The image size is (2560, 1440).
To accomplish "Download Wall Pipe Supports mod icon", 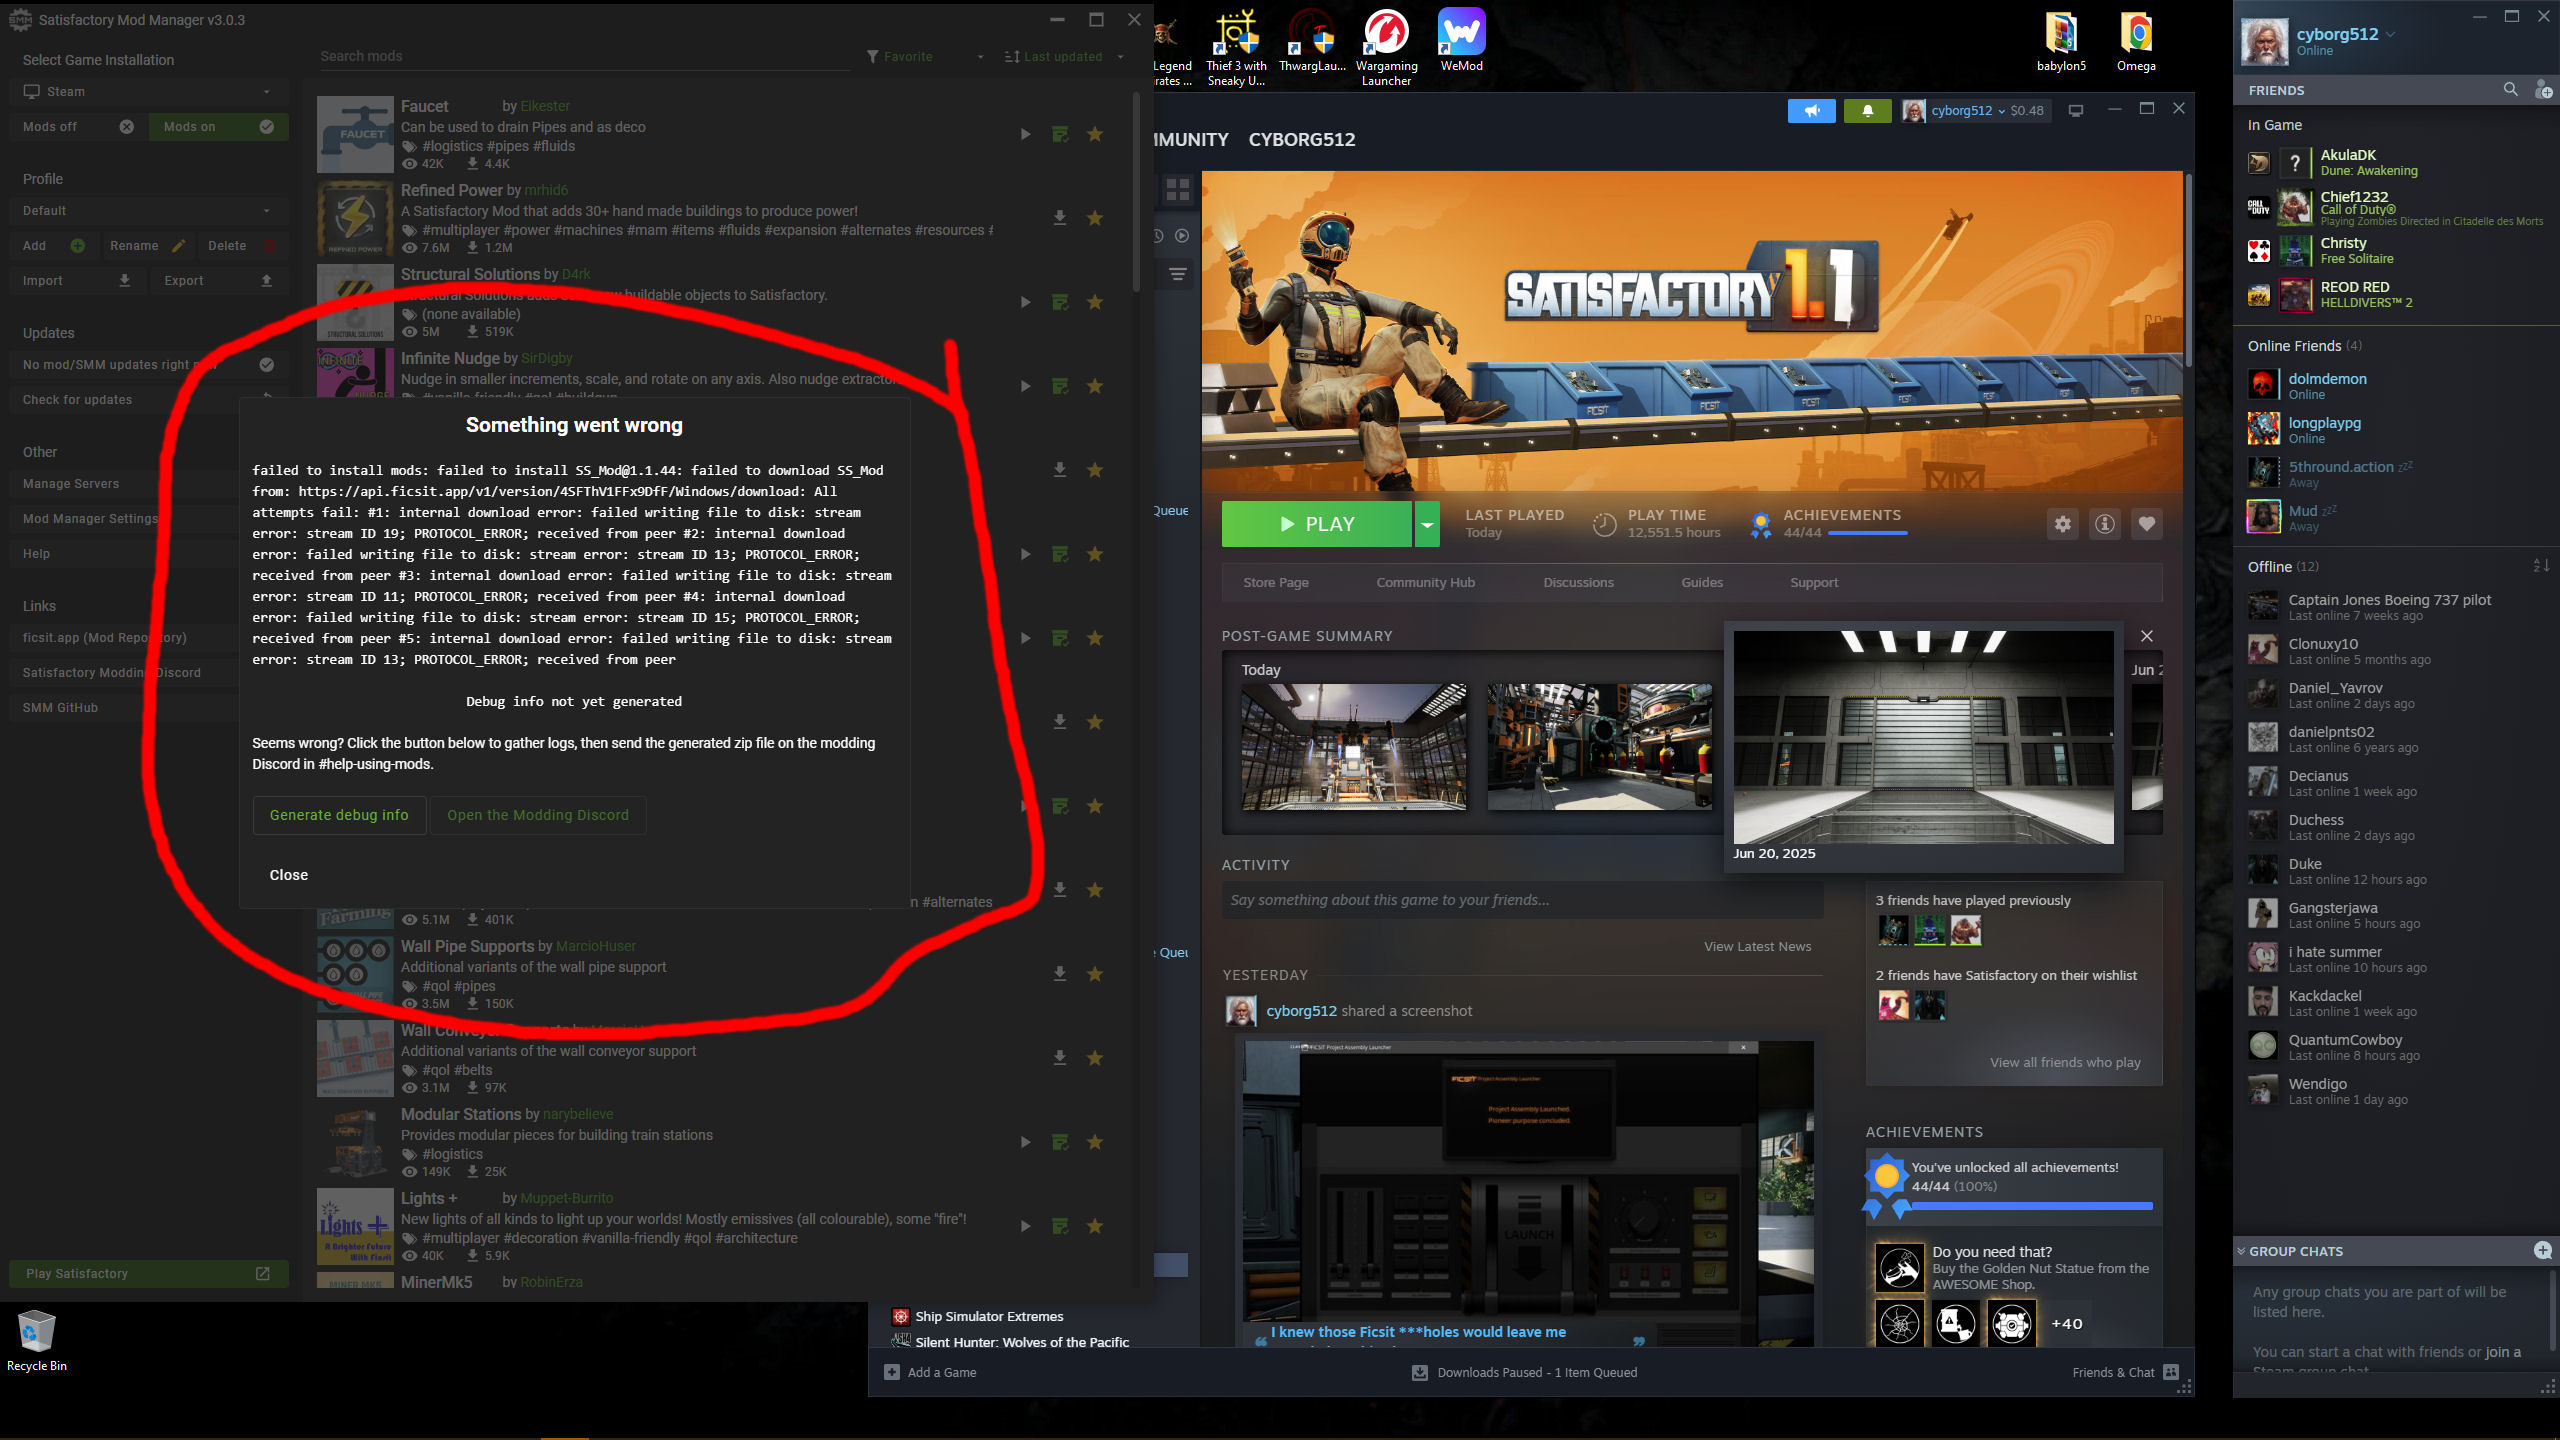I will [x=1059, y=974].
